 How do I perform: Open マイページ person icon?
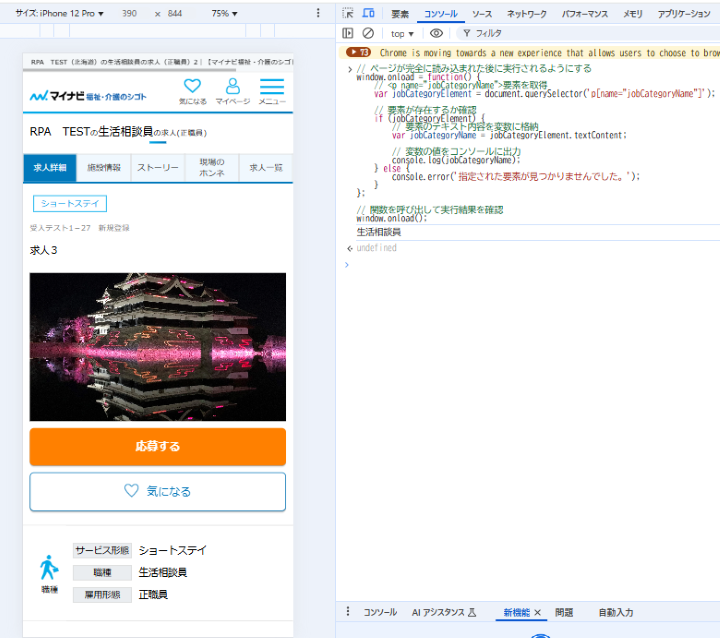[x=233, y=91]
